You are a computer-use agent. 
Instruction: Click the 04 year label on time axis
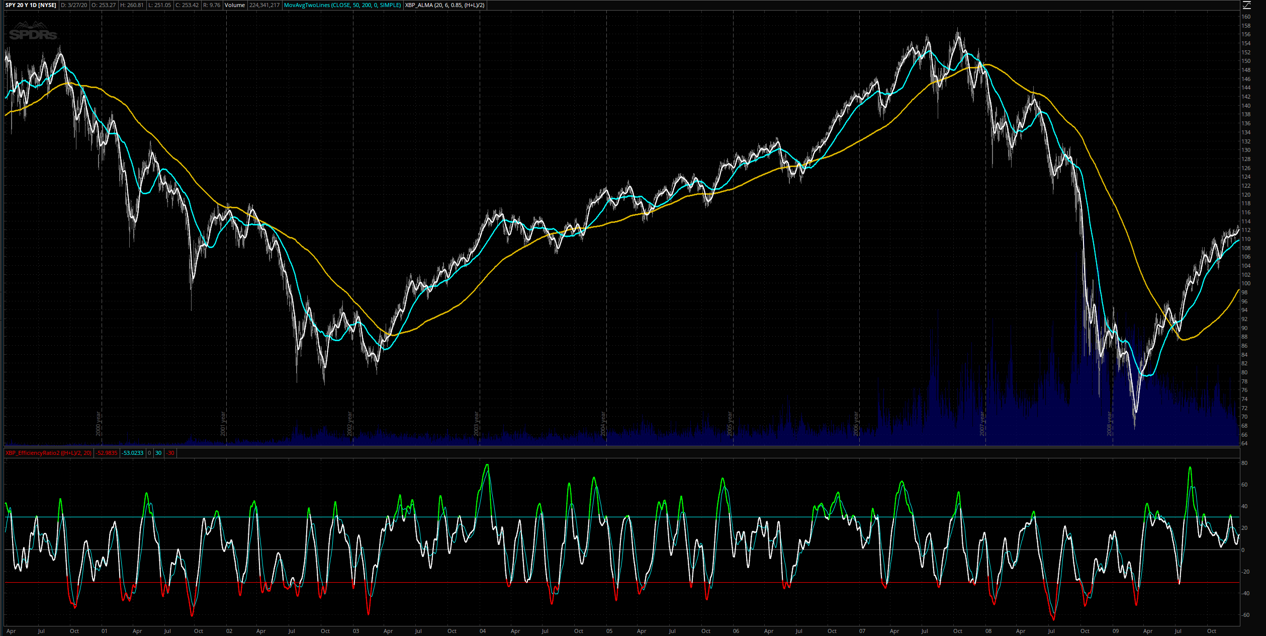click(x=483, y=630)
